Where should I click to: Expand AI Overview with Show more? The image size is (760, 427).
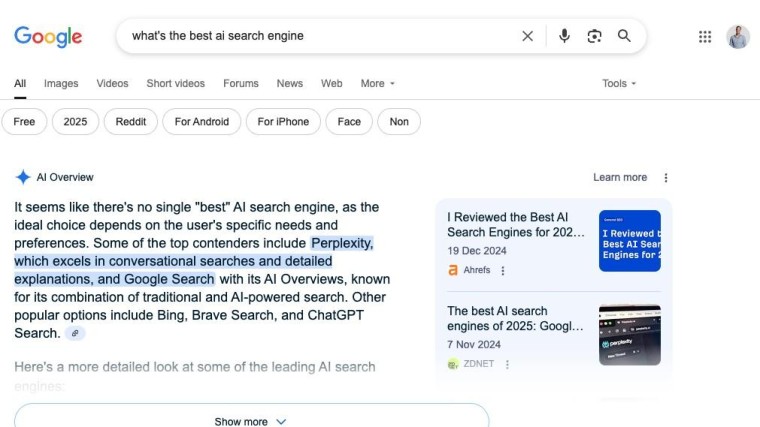[251, 421]
